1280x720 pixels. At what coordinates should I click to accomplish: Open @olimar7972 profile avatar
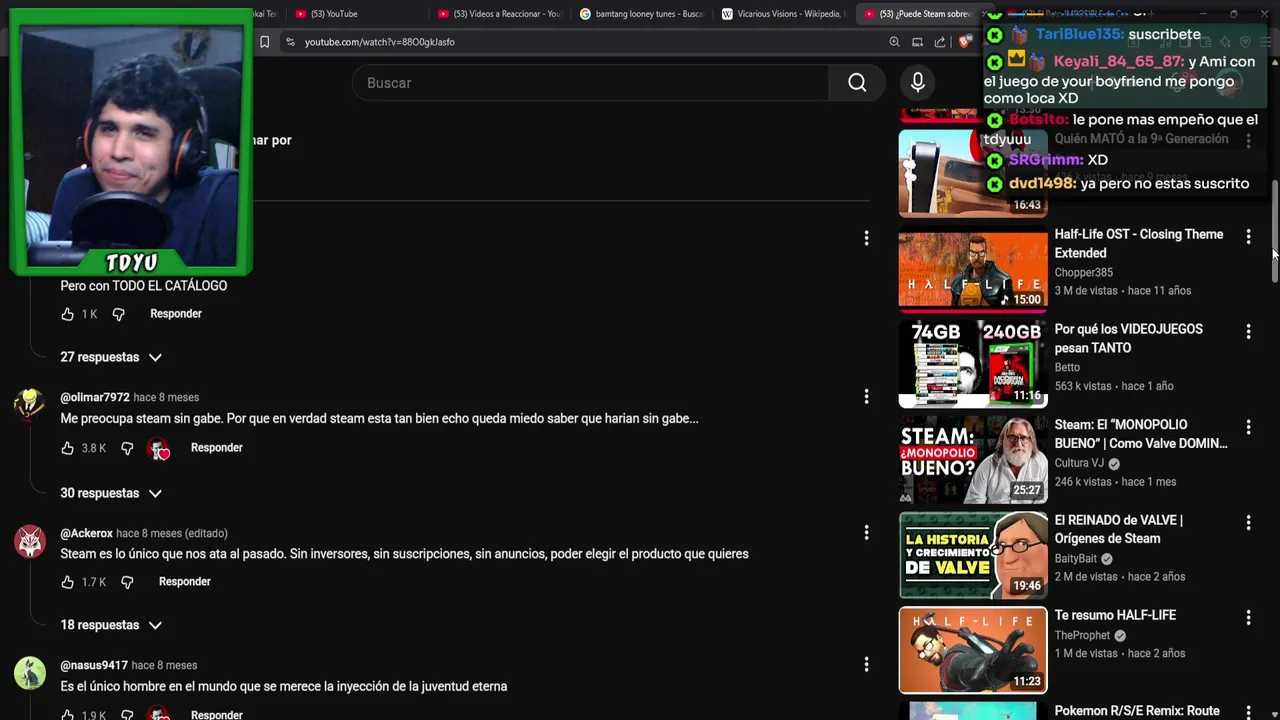[x=29, y=405]
